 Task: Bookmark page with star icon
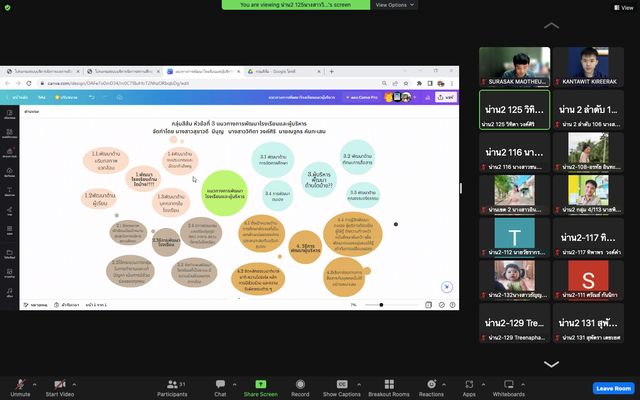coord(406,83)
